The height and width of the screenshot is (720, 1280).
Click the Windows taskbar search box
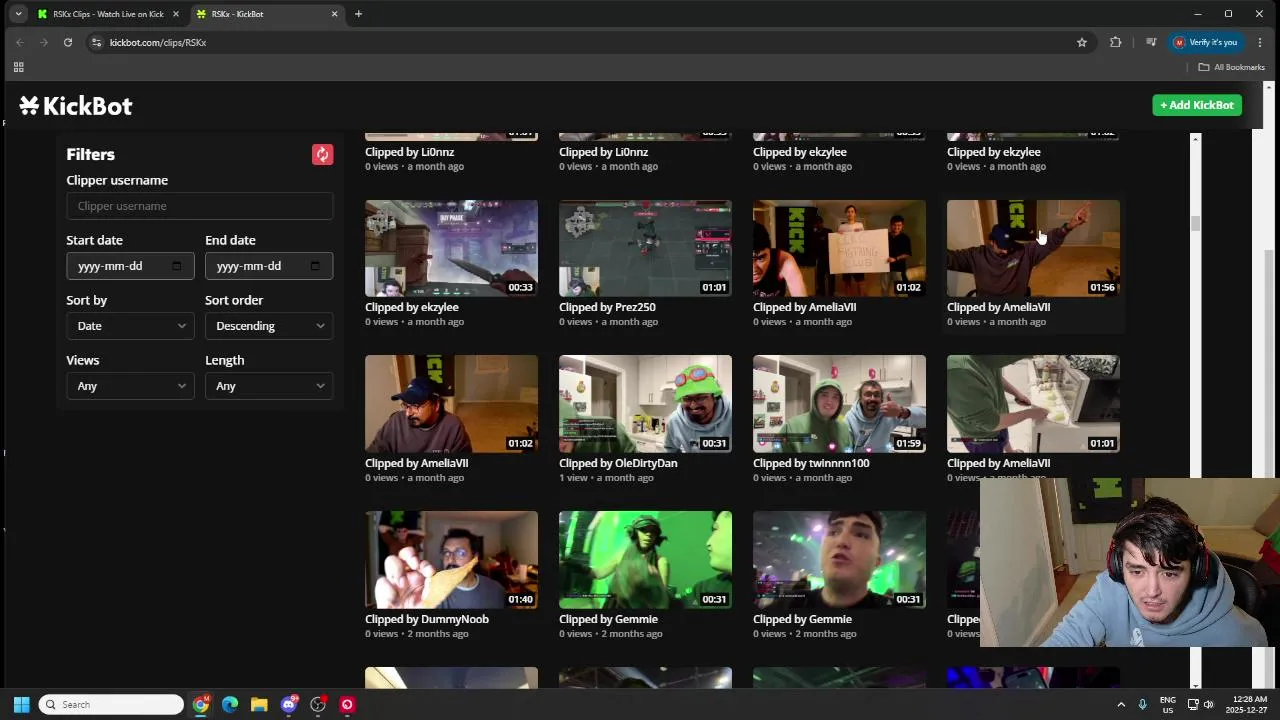coord(111,704)
